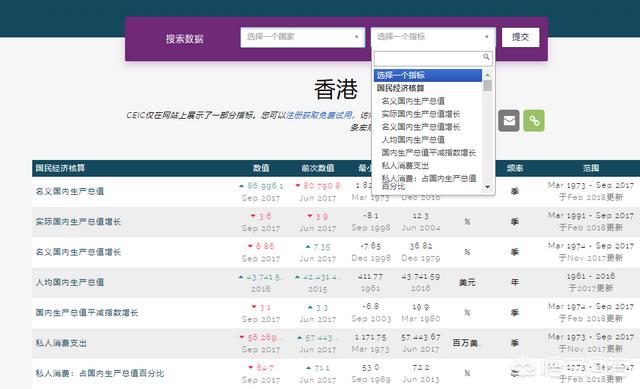The width and height of the screenshot is (640, 389).
Task: Open the 选择一个国家 country dropdown
Action: 302,37
